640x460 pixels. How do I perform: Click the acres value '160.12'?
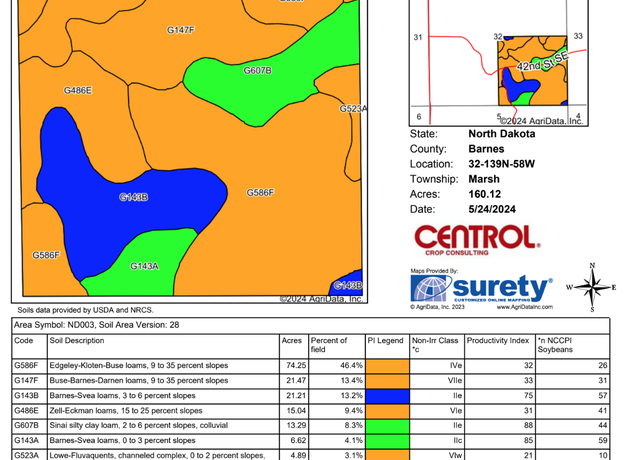pos(484,194)
